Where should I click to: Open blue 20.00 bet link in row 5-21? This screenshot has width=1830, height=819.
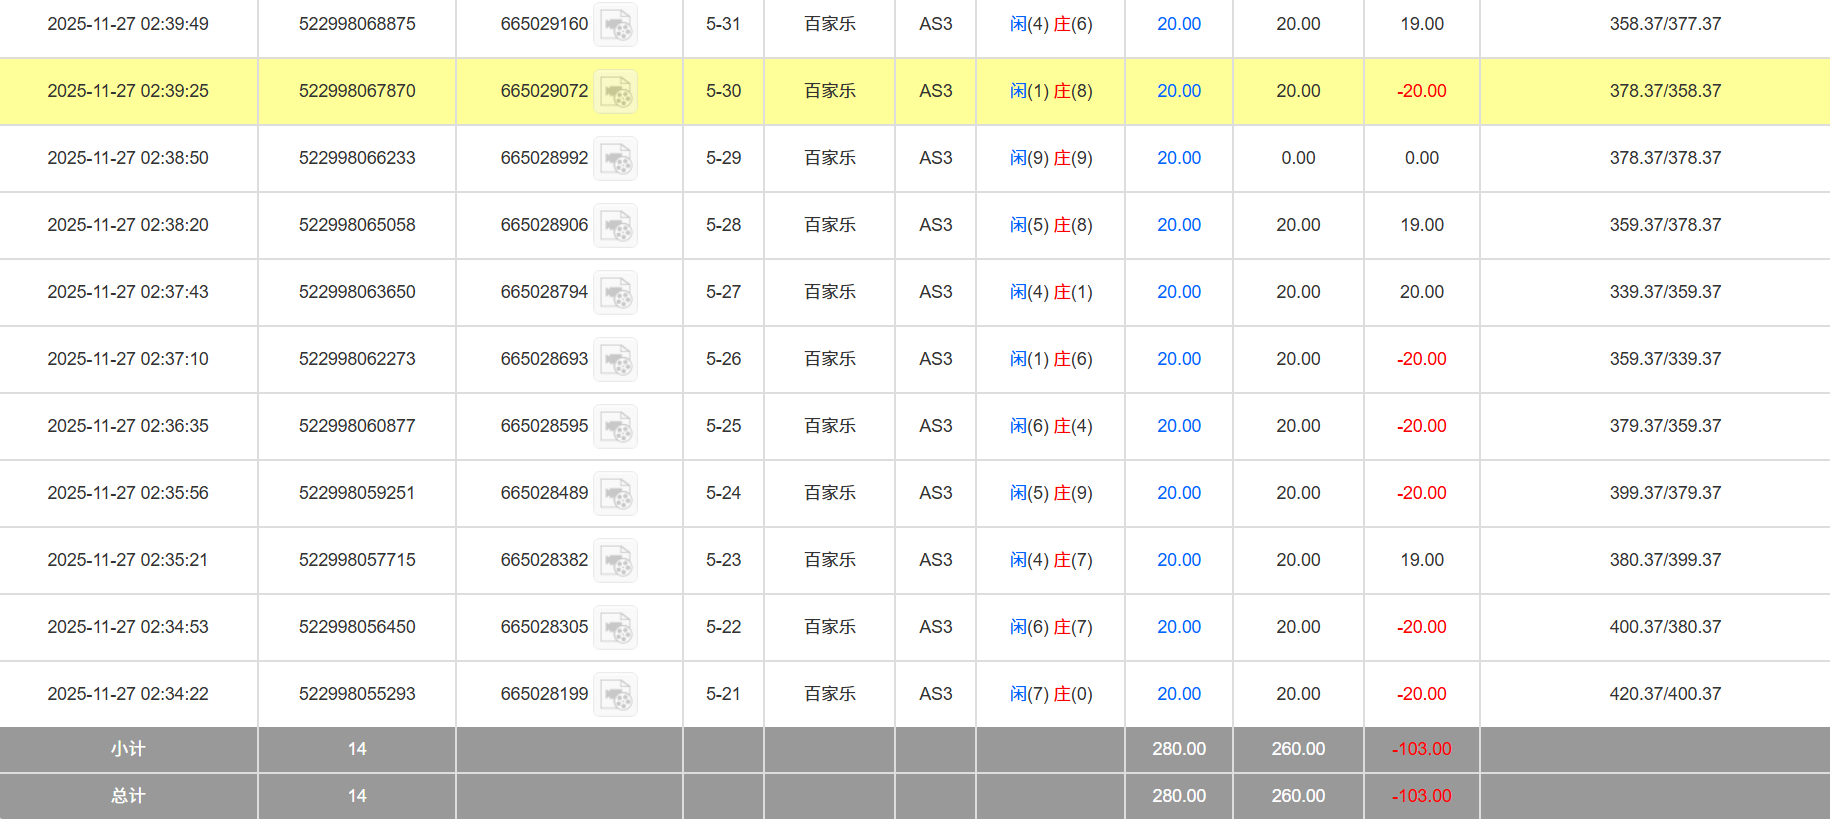1178,694
